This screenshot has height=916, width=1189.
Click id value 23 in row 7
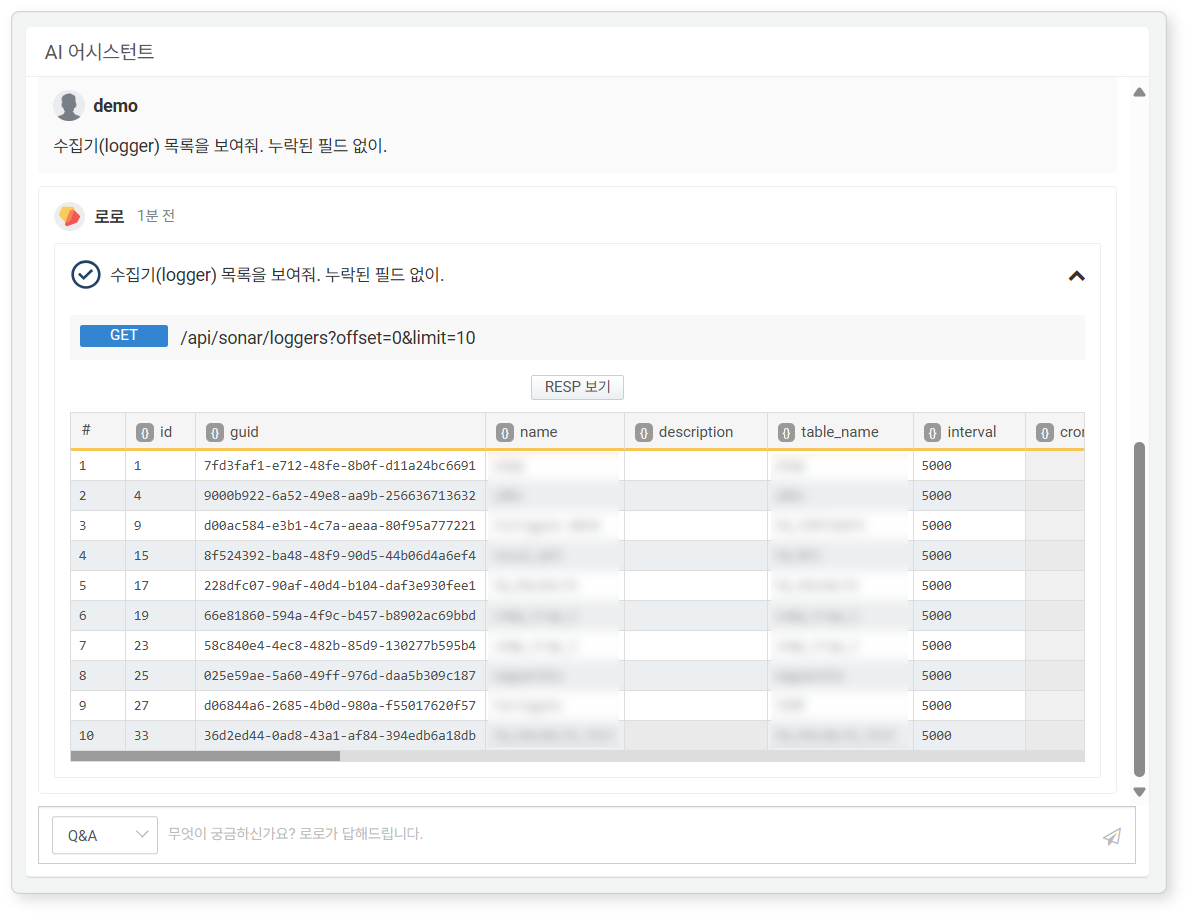click(x=141, y=646)
